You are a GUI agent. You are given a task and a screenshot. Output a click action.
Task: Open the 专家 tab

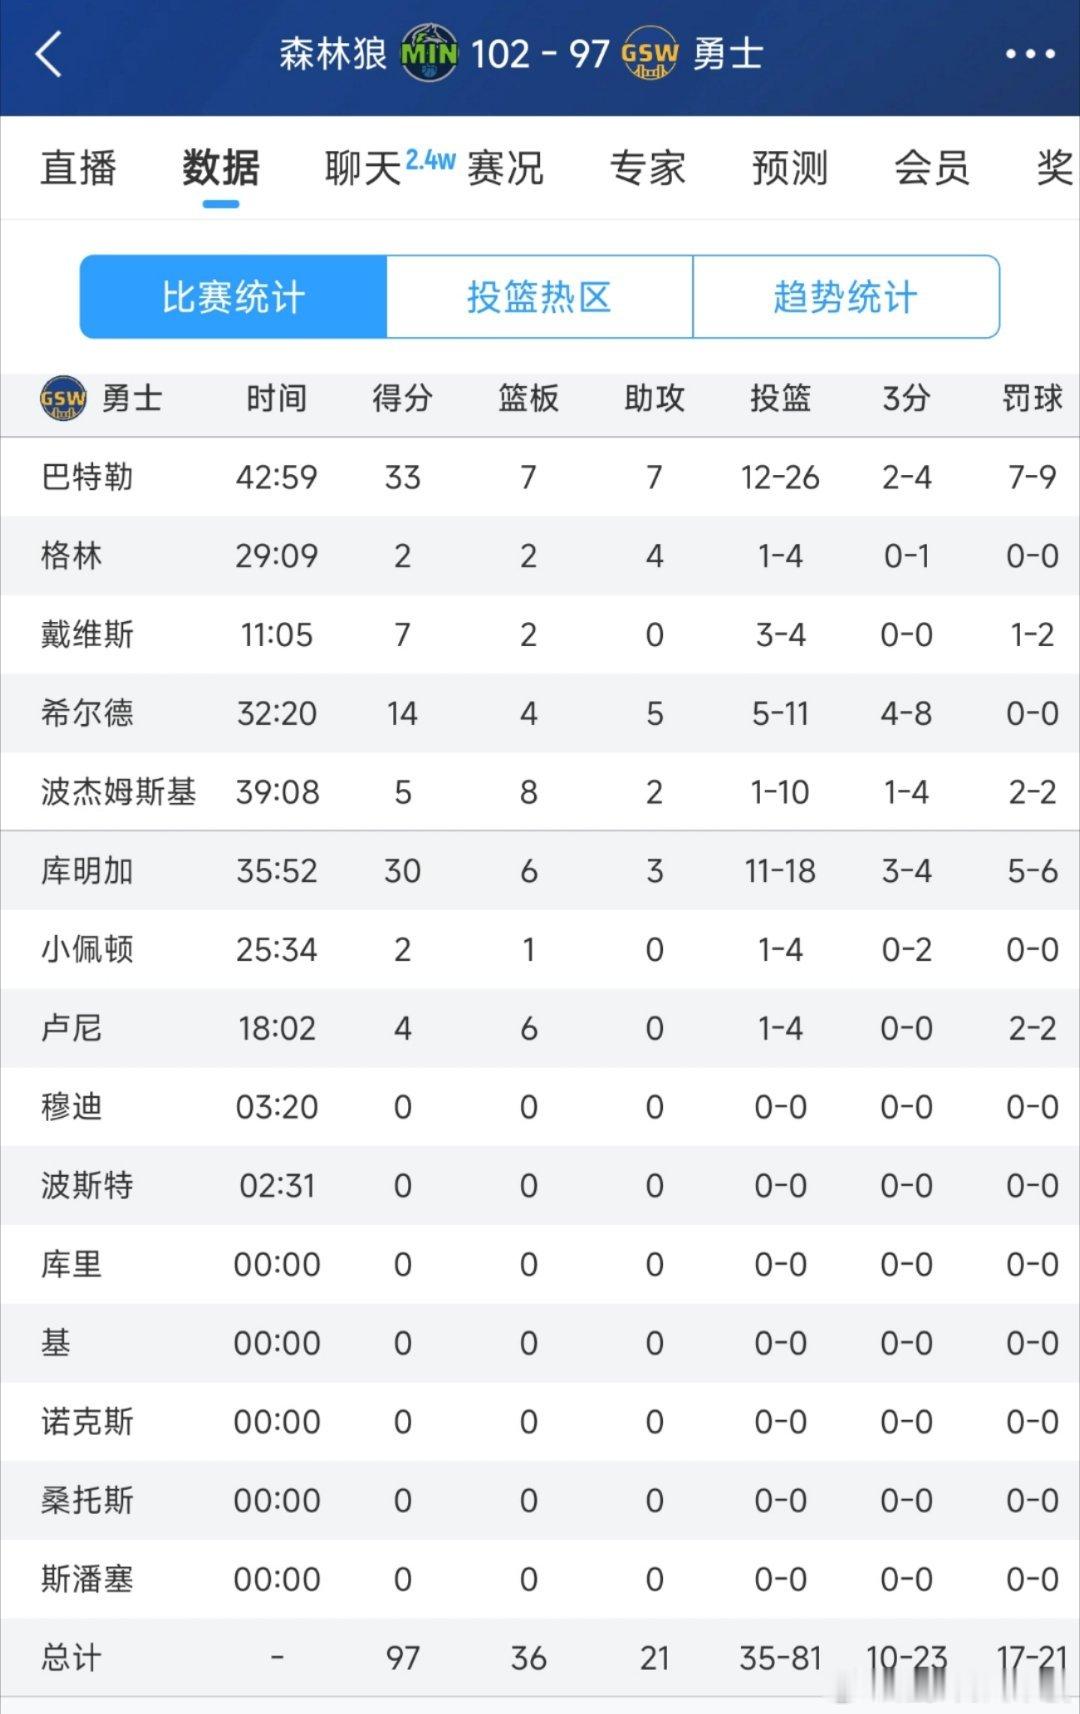tap(648, 167)
